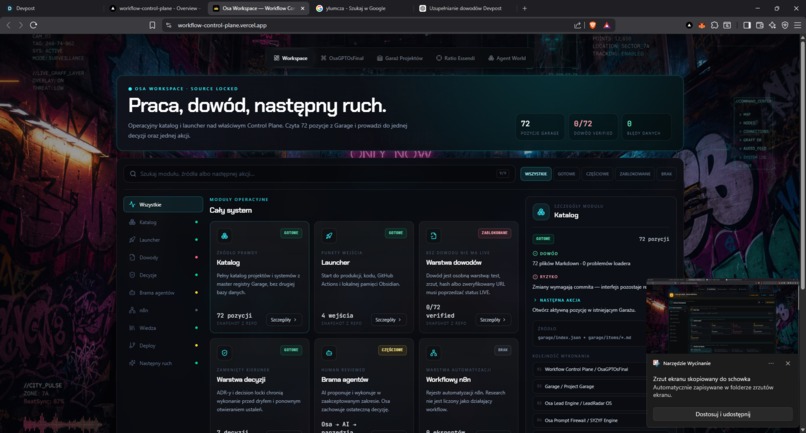806x433 pixels.
Task: Click the share icon in the address bar
Action: (577, 25)
